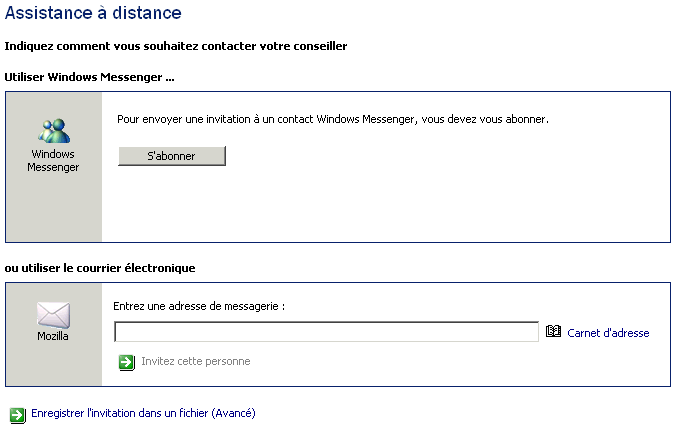Screen dimensions: 683x432
Task: Click green arrow beside Enregistrer l'invitation
Action: [x=17, y=415]
